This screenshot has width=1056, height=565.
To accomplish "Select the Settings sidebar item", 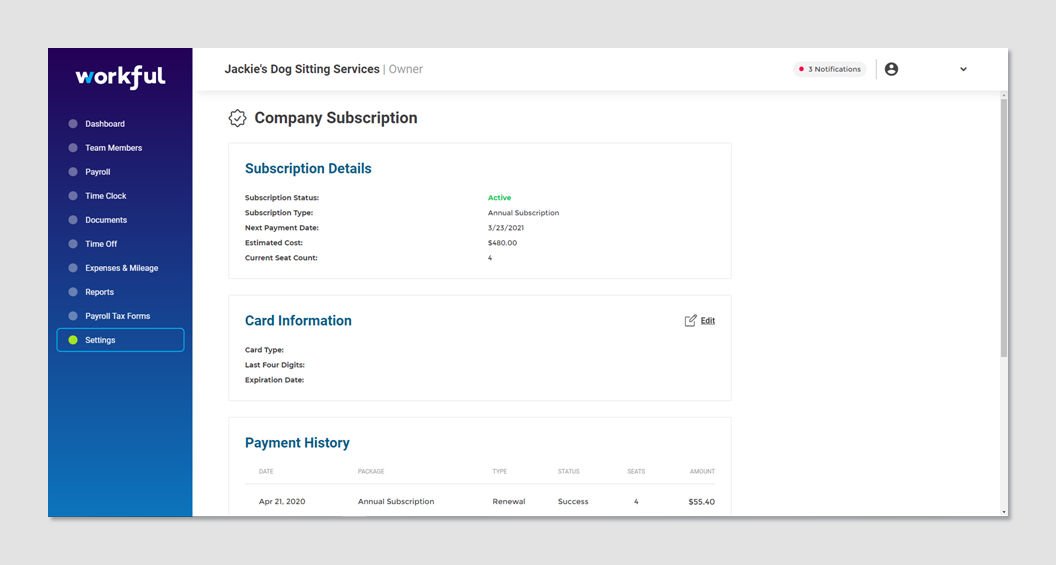I will pos(120,340).
